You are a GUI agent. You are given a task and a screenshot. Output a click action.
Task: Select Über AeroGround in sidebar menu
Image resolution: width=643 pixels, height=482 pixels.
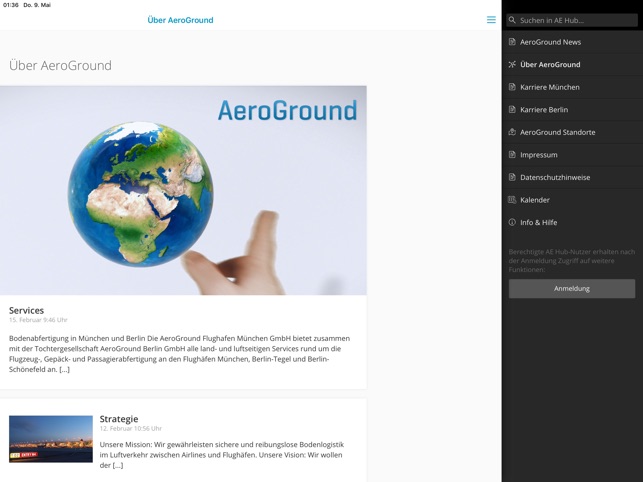tap(572, 64)
